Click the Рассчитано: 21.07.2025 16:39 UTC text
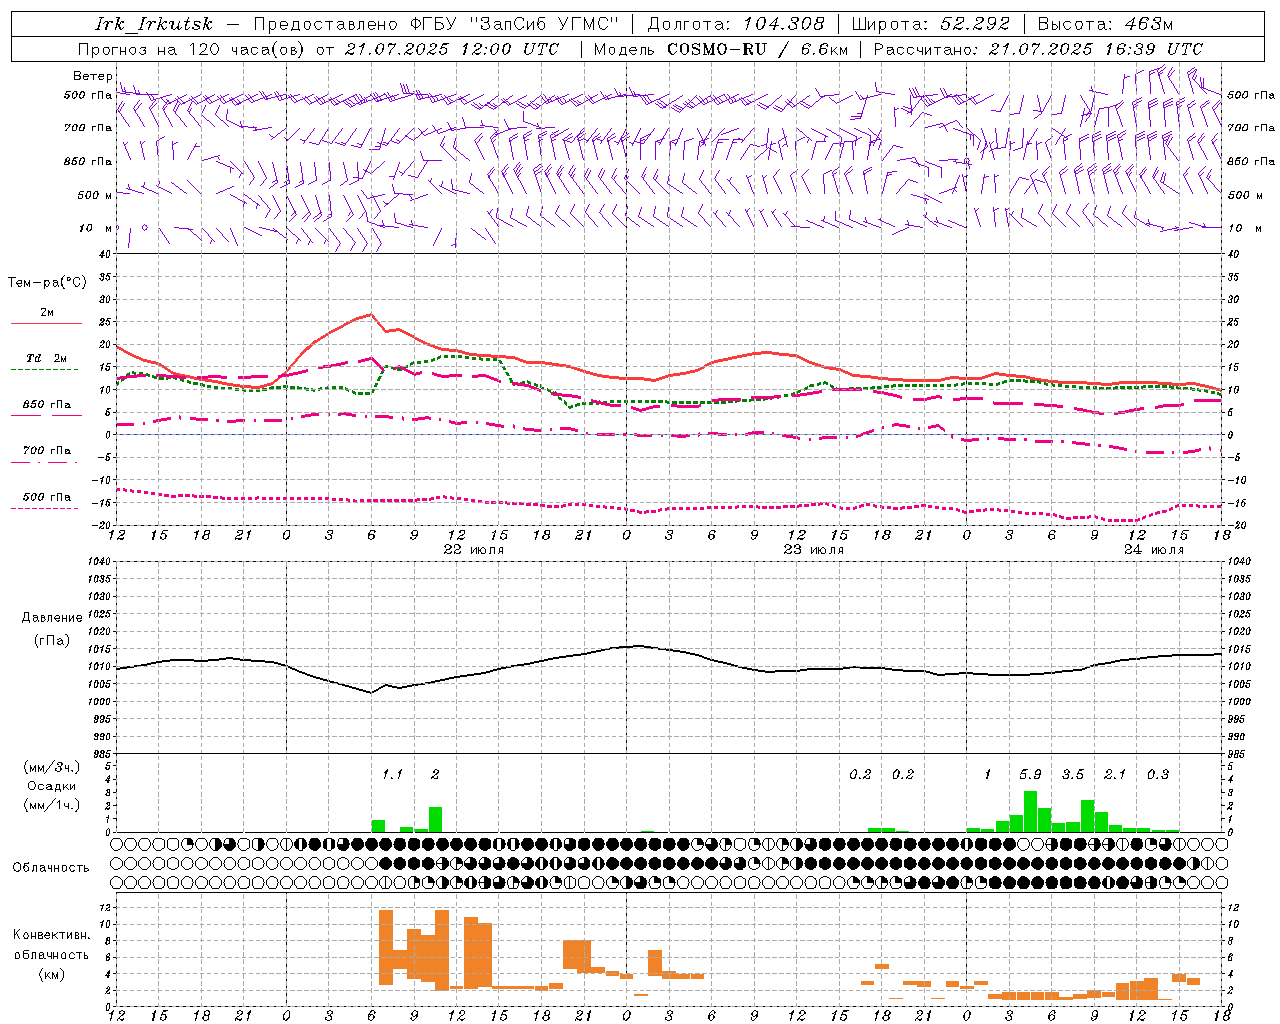Screen dimensions: 1280x1024 pos(1038,49)
